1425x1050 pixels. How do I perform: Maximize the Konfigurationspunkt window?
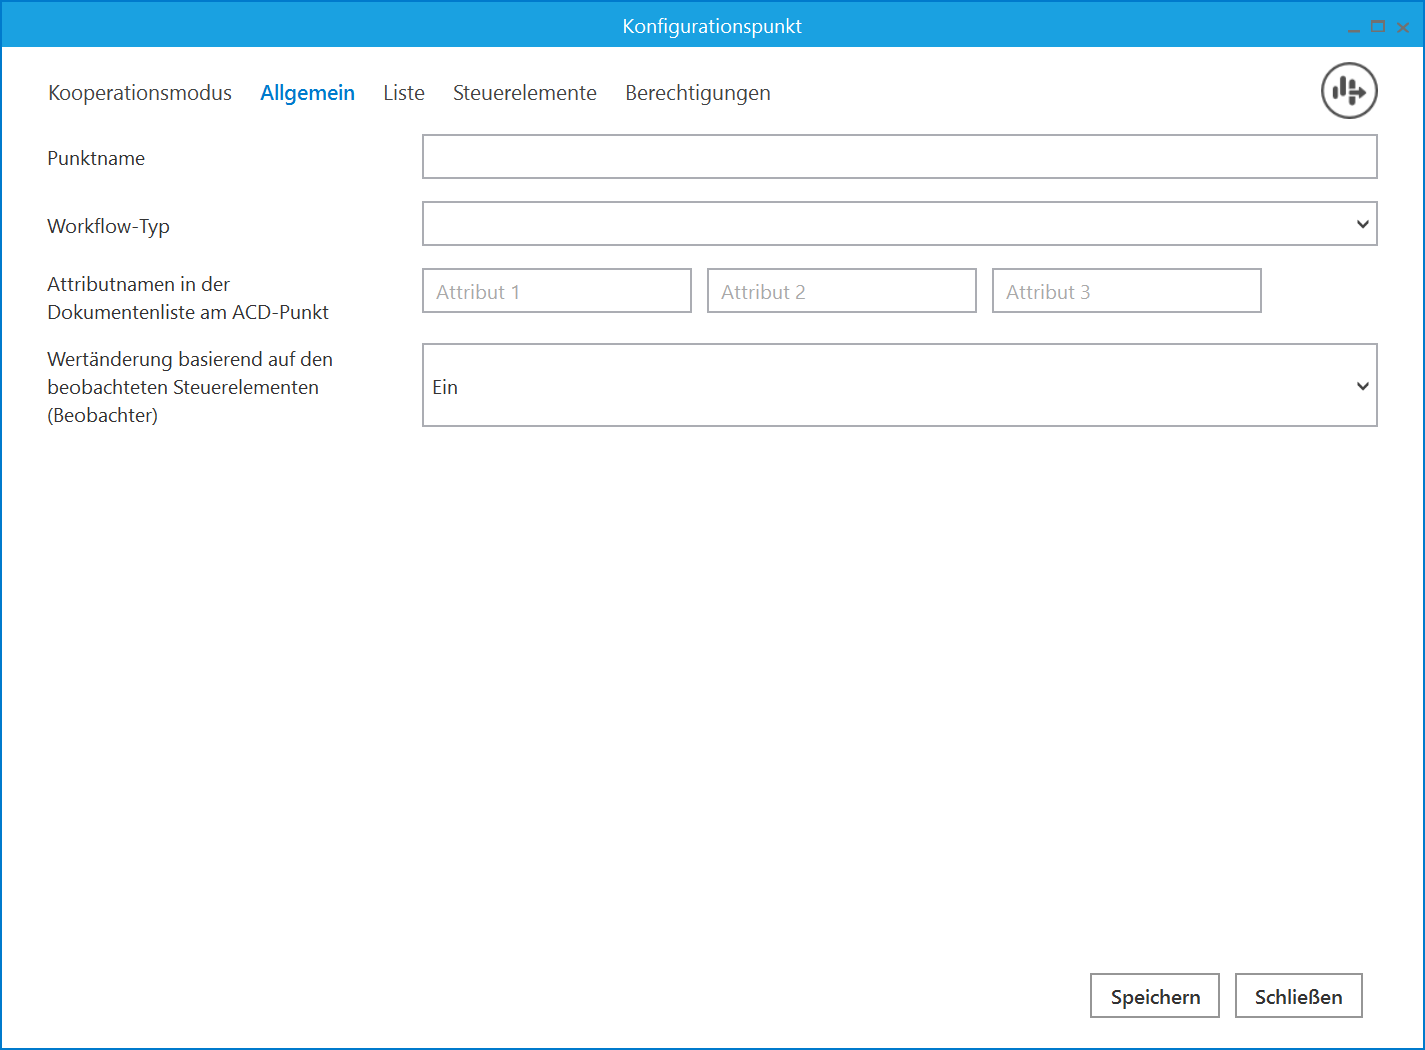(x=1378, y=27)
